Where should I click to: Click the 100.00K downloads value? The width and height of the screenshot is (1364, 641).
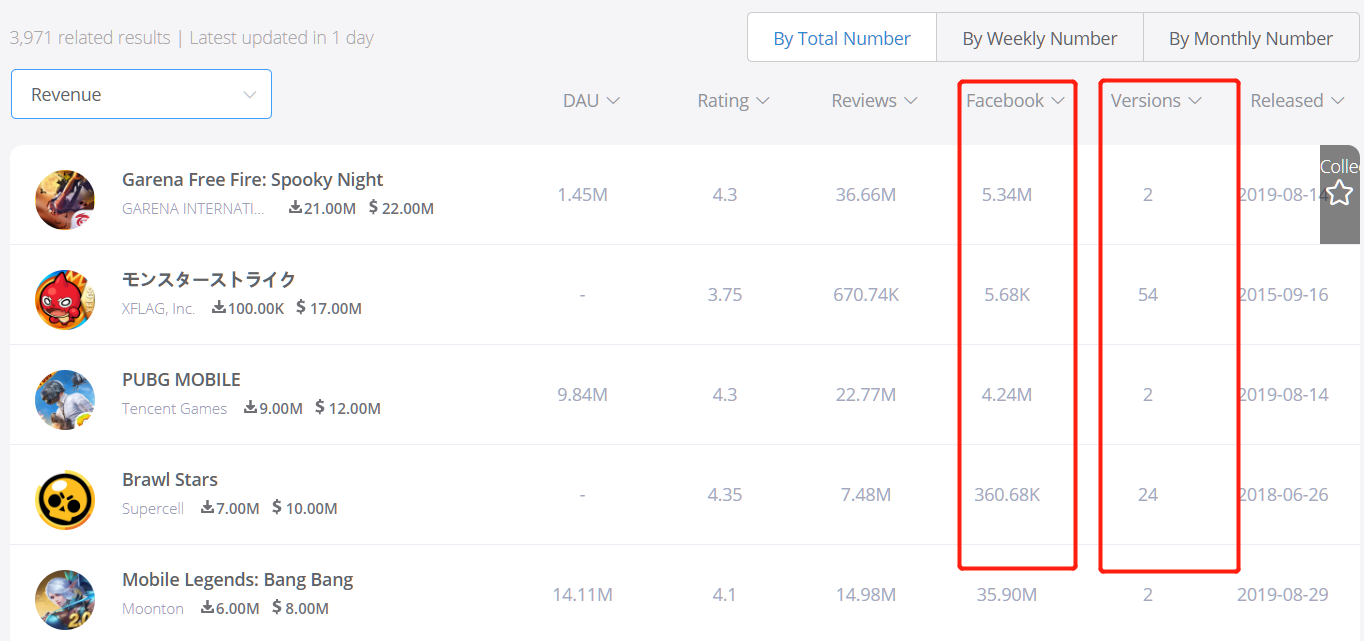click(248, 308)
